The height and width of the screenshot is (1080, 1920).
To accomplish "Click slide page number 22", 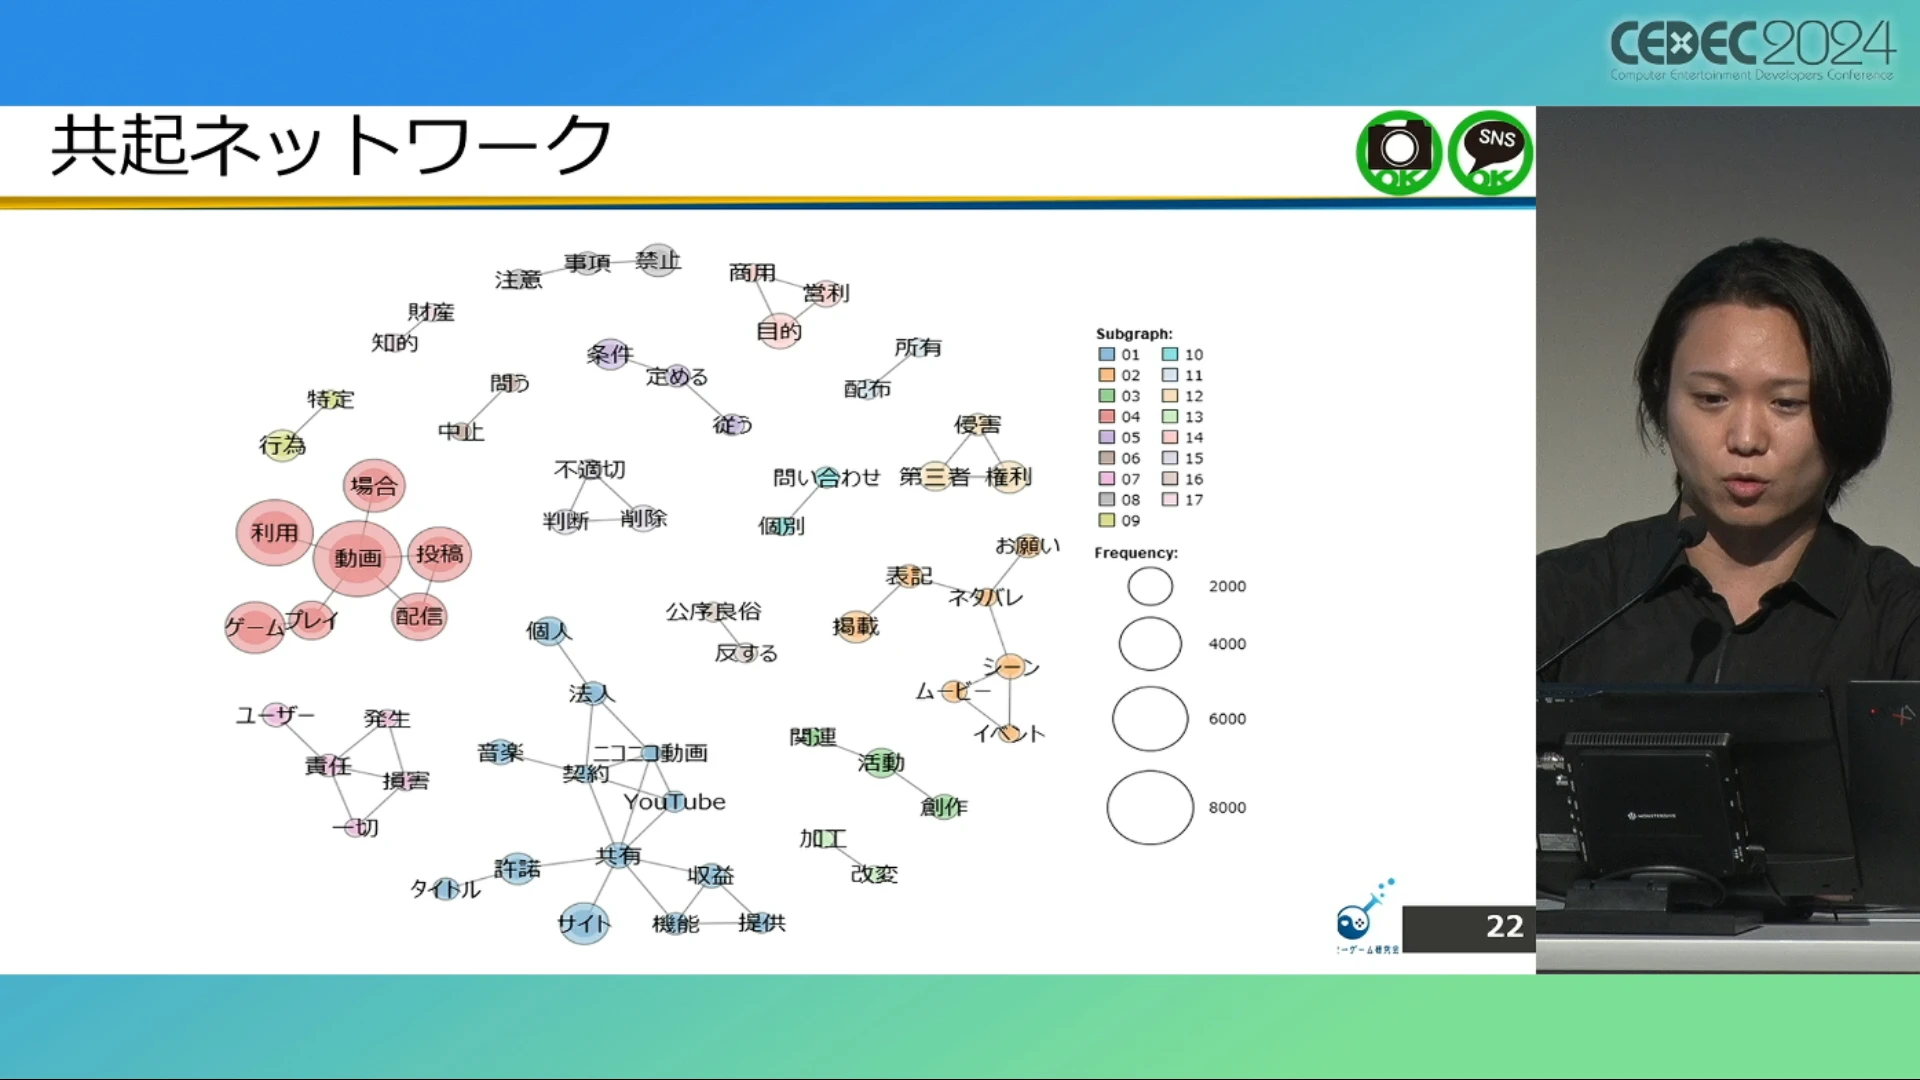I will (1504, 927).
